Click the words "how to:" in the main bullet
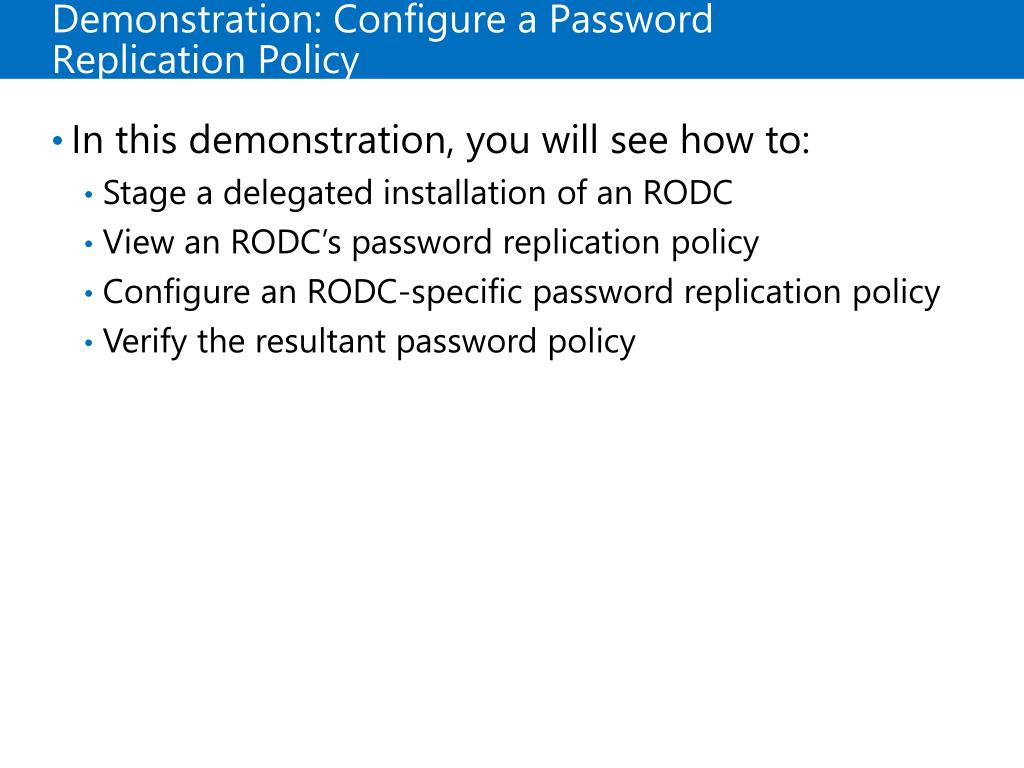Screen dimensions: 1024x768 (x=745, y=140)
